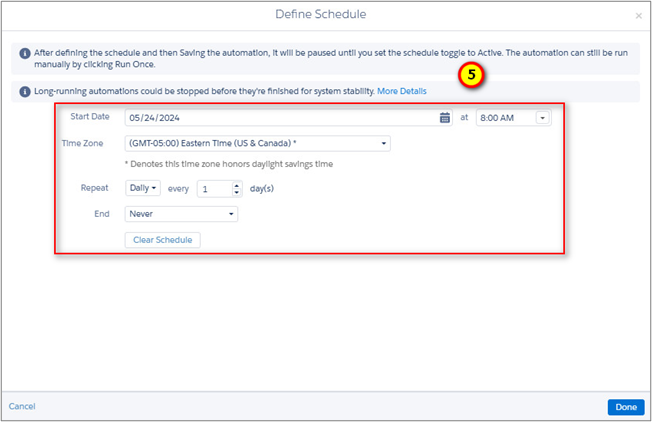Screen dimensions: 652x422
Task: Open the Time Zone dropdown
Action: click(257, 143)
